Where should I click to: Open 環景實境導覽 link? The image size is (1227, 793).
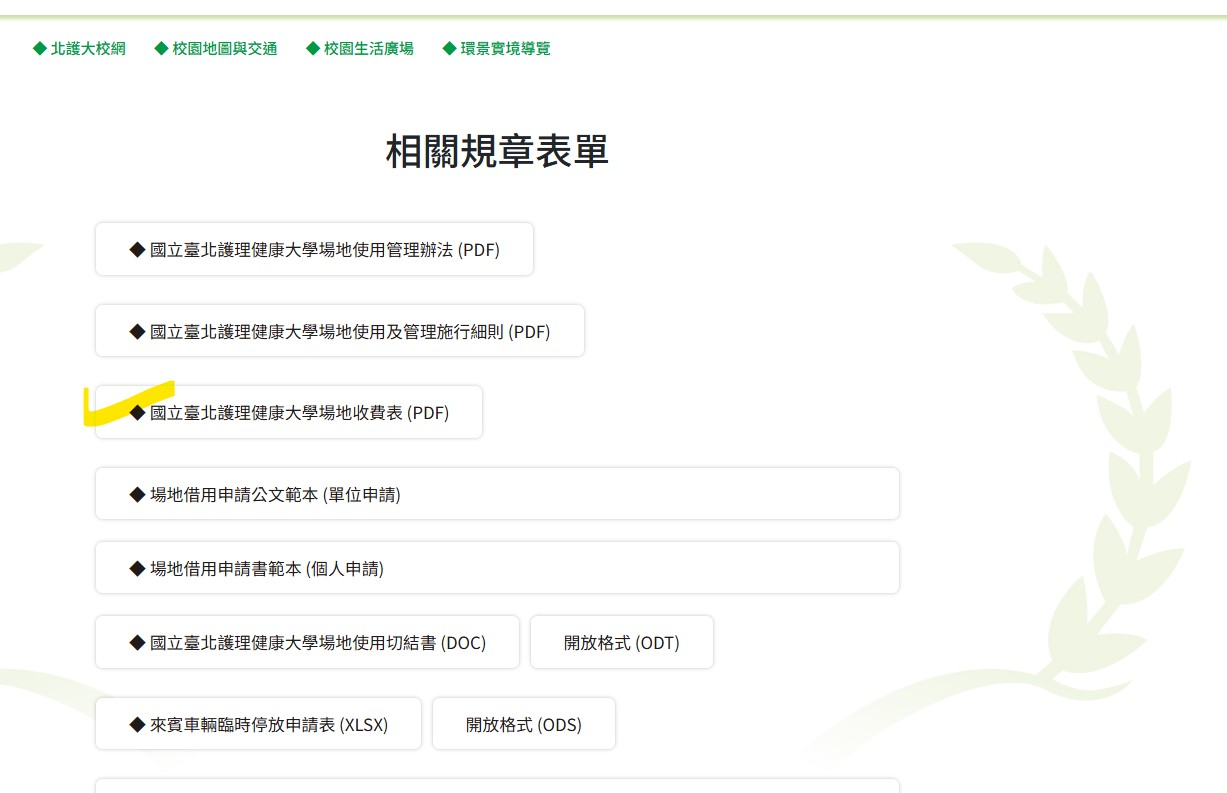[497, 48]
